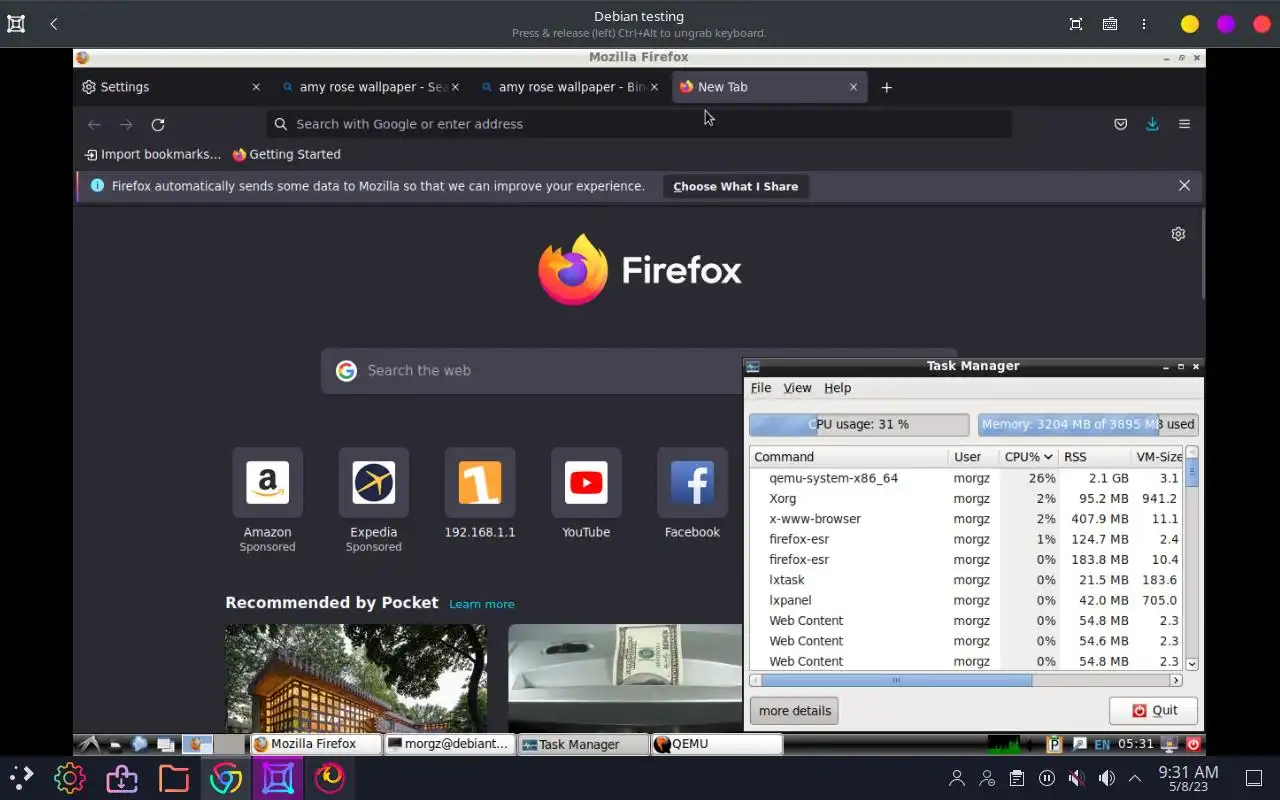Go back to the Boxes collection view
This screenshot has height=800, width=1280.
(x=54, y=24)
